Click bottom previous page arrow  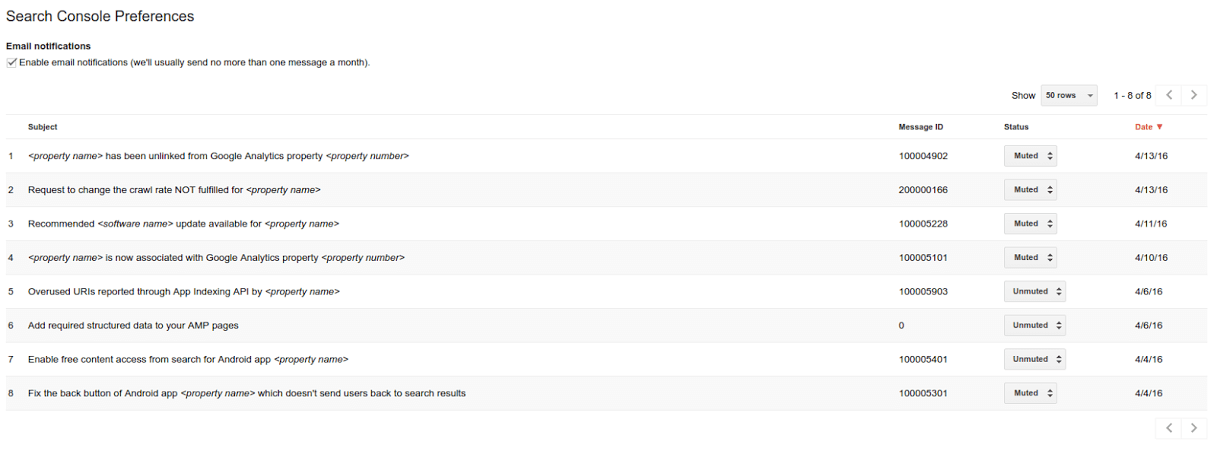tap(1169, 428)
